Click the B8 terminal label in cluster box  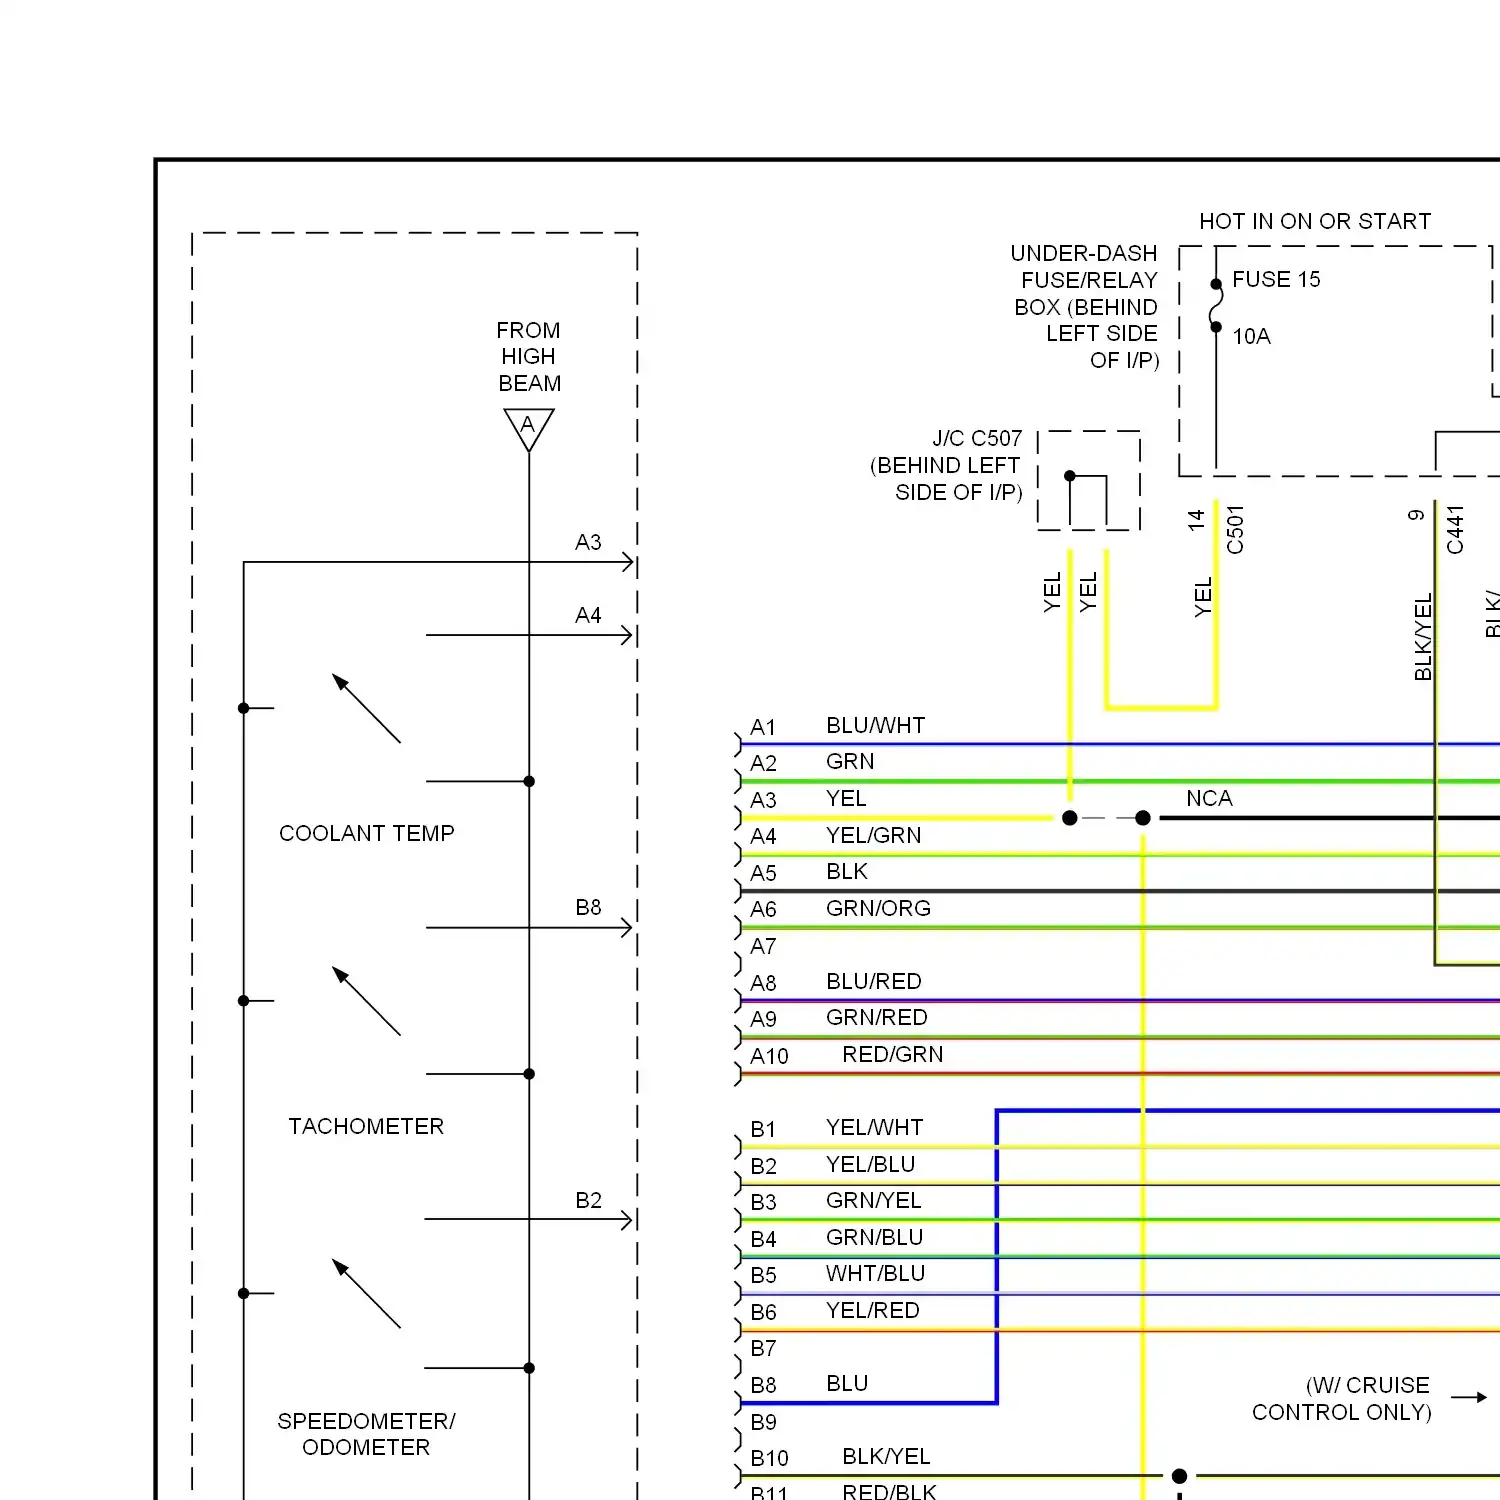[x=588, y=907]
